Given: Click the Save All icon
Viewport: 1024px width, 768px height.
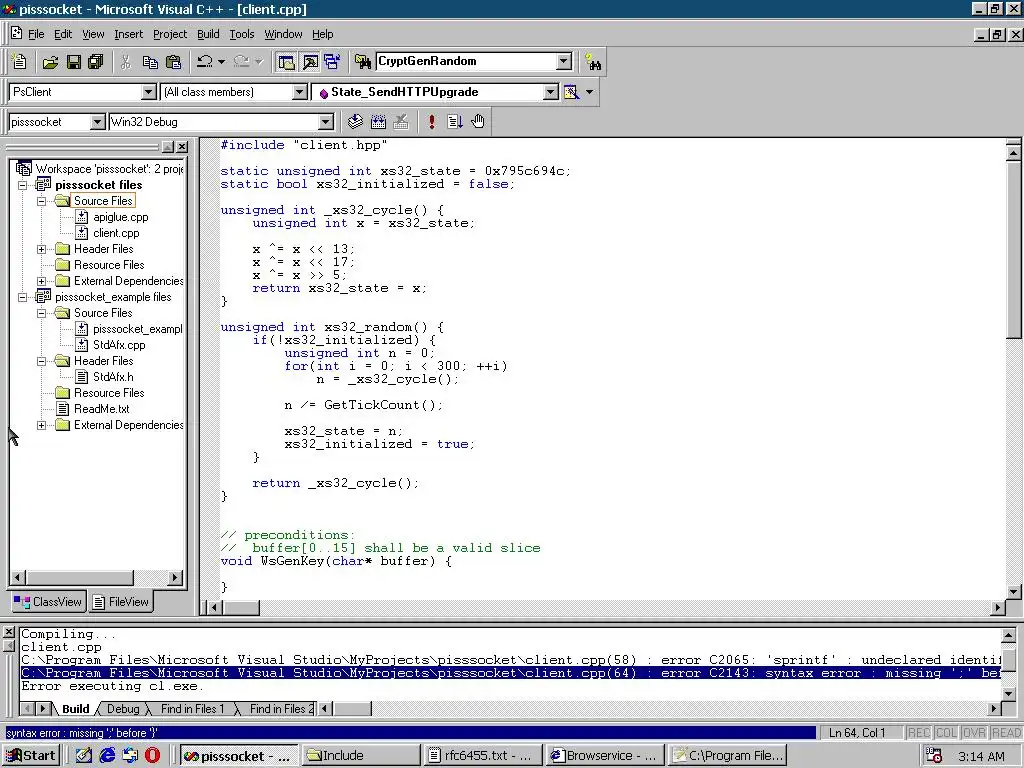Looking at the screenshot, I should click(x=96, y=61).
